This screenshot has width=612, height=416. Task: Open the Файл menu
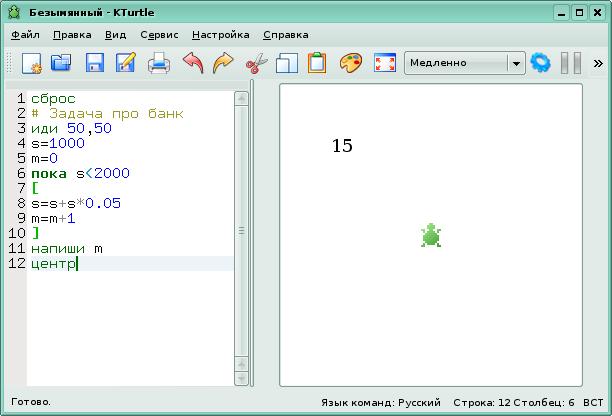25,34
